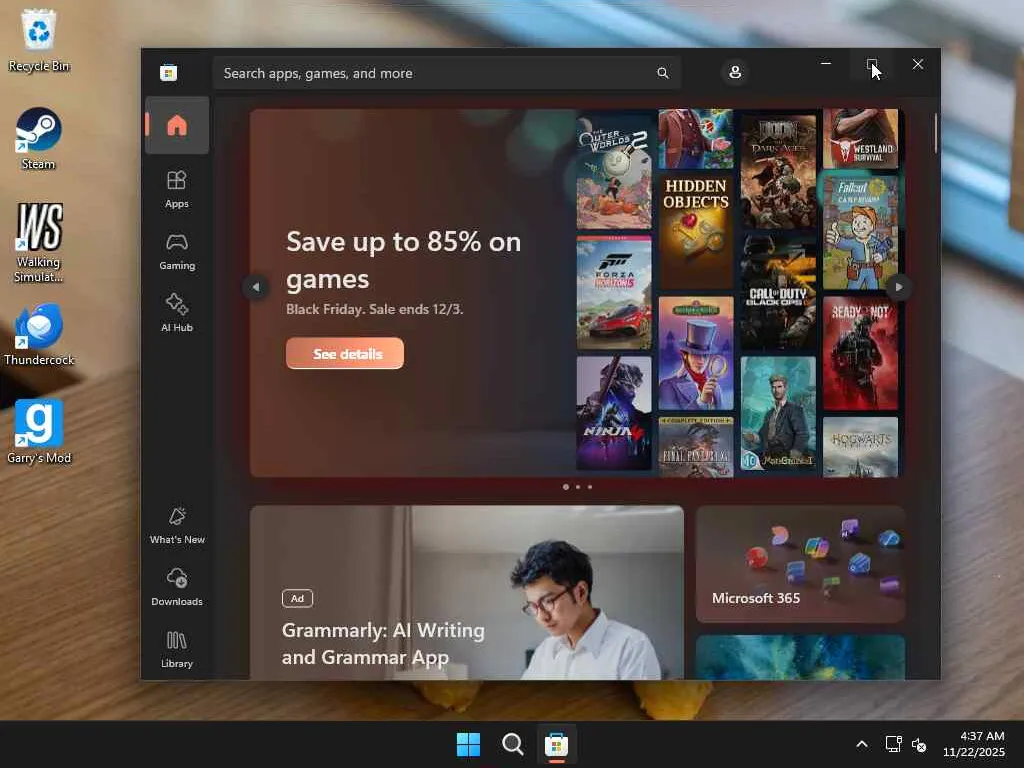The image size is (1024, 768).
Task: Open the Windows Start menu
Action: (468, 744)
